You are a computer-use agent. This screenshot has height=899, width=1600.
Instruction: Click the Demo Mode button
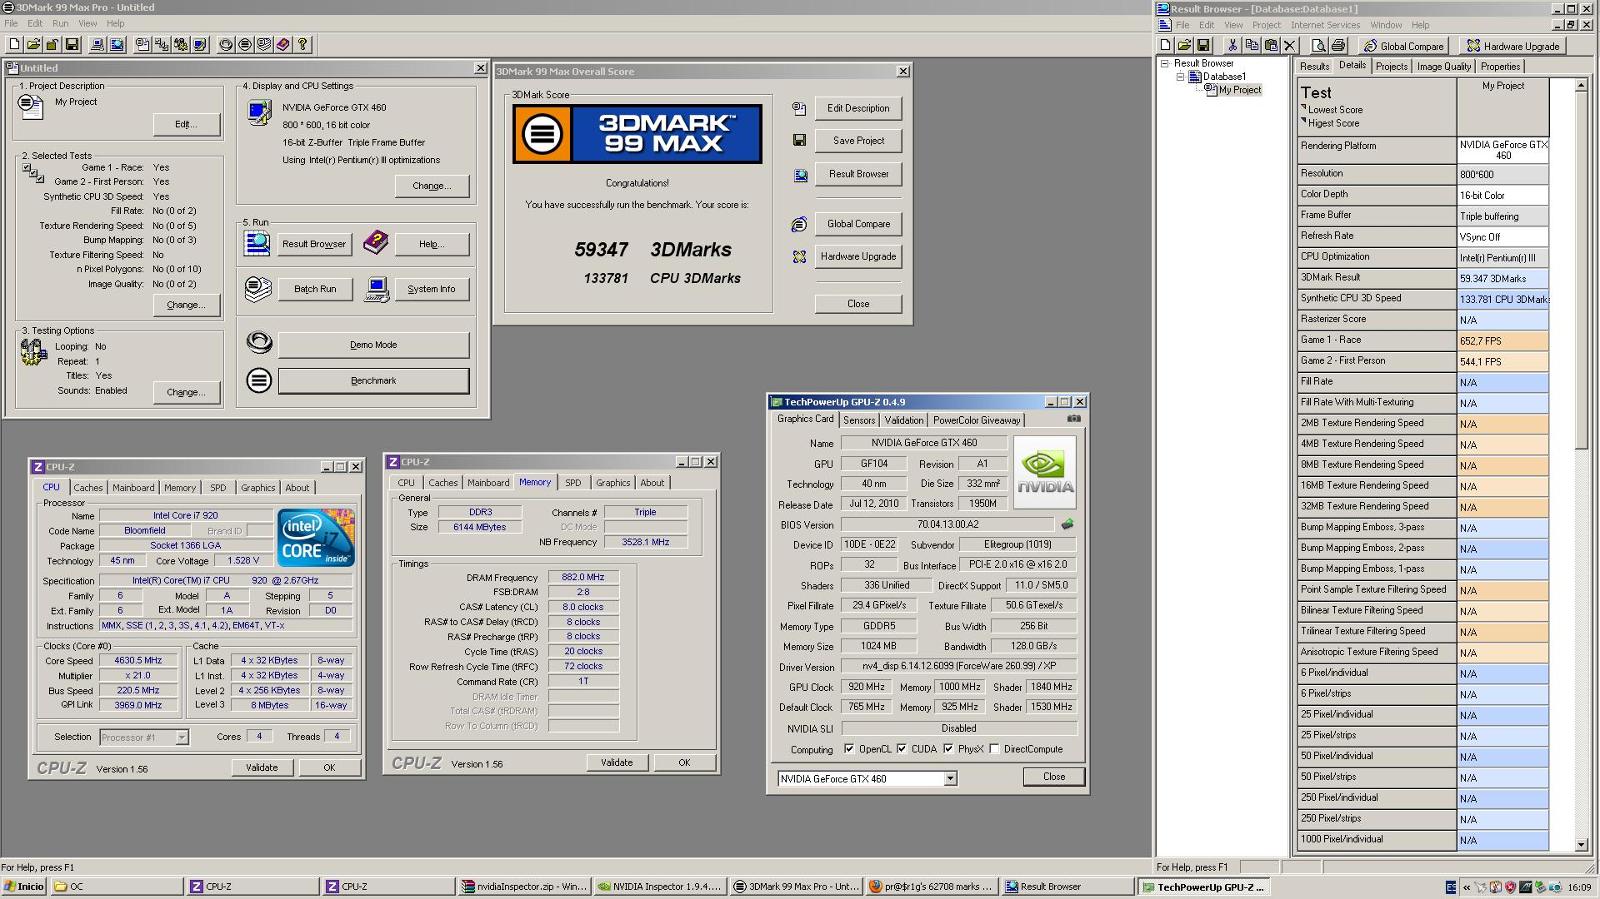373,345
